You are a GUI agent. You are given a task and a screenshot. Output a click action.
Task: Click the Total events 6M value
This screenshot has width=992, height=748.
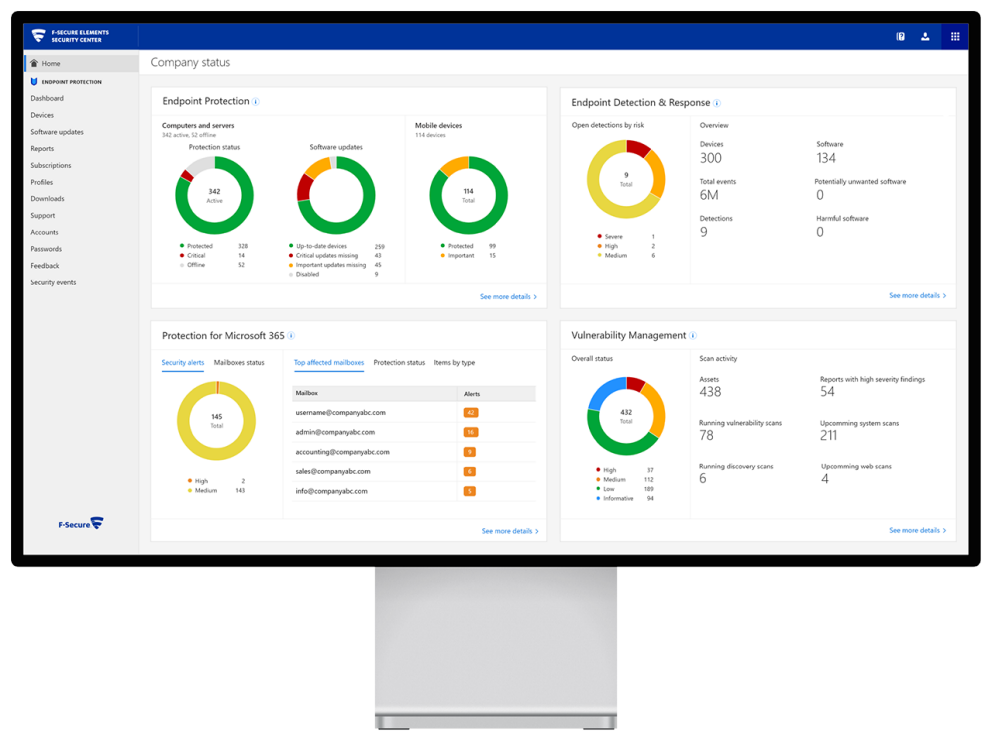coord(709,195)
